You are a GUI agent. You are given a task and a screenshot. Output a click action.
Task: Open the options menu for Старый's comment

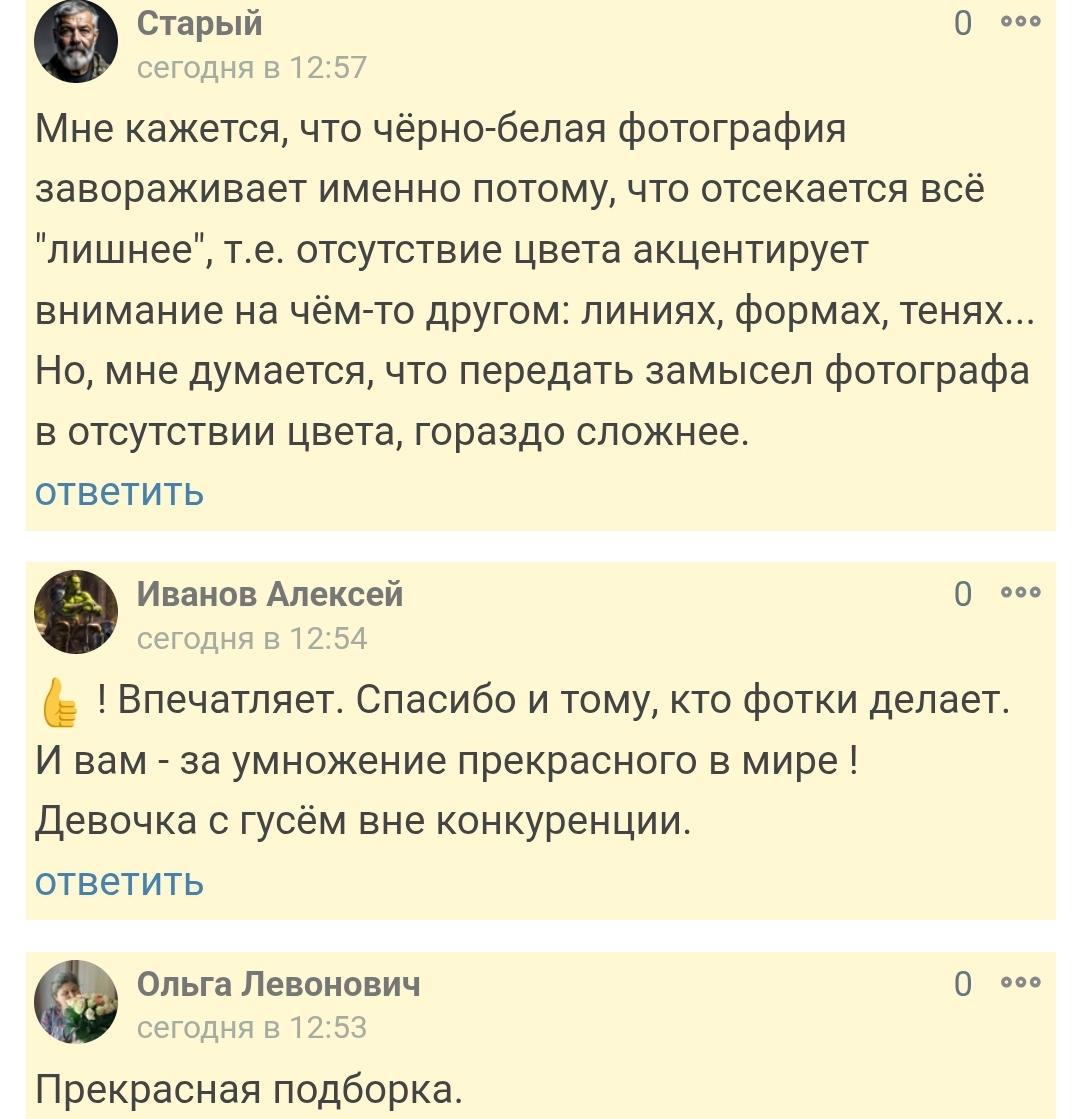pyautogui.click(x=1021, y=22)
